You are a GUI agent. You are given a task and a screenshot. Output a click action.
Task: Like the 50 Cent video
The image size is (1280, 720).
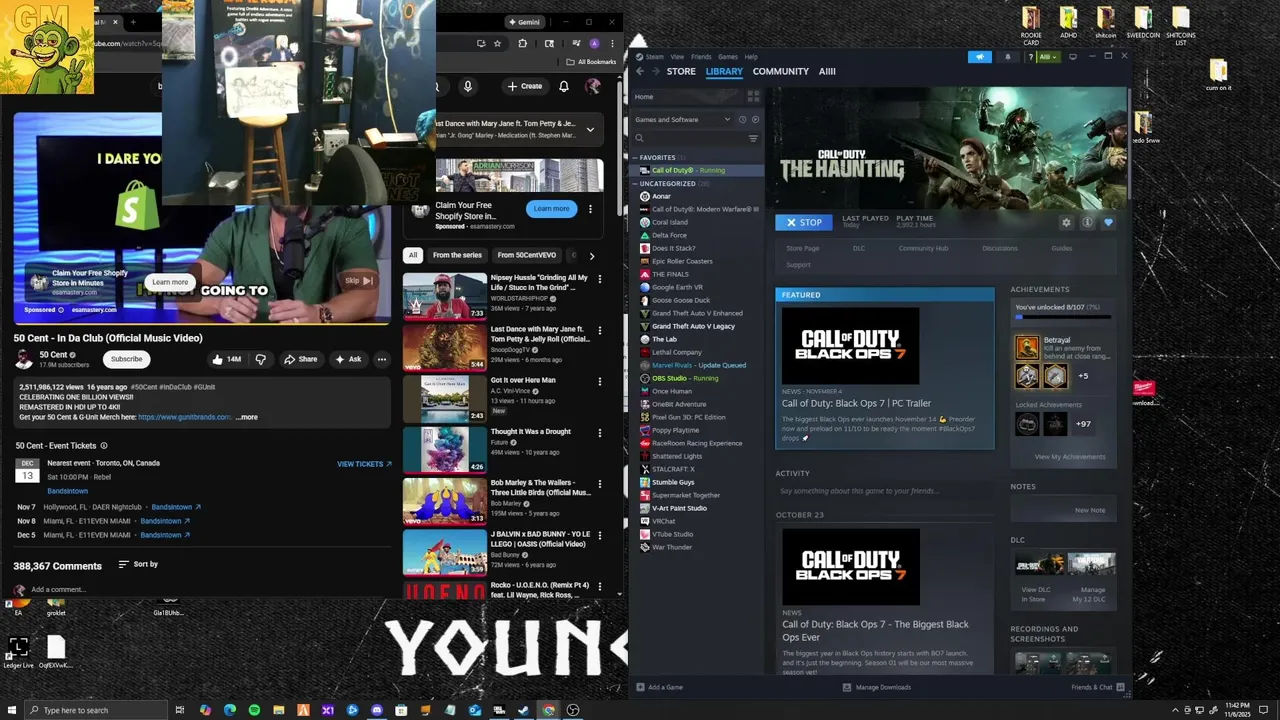226,359
